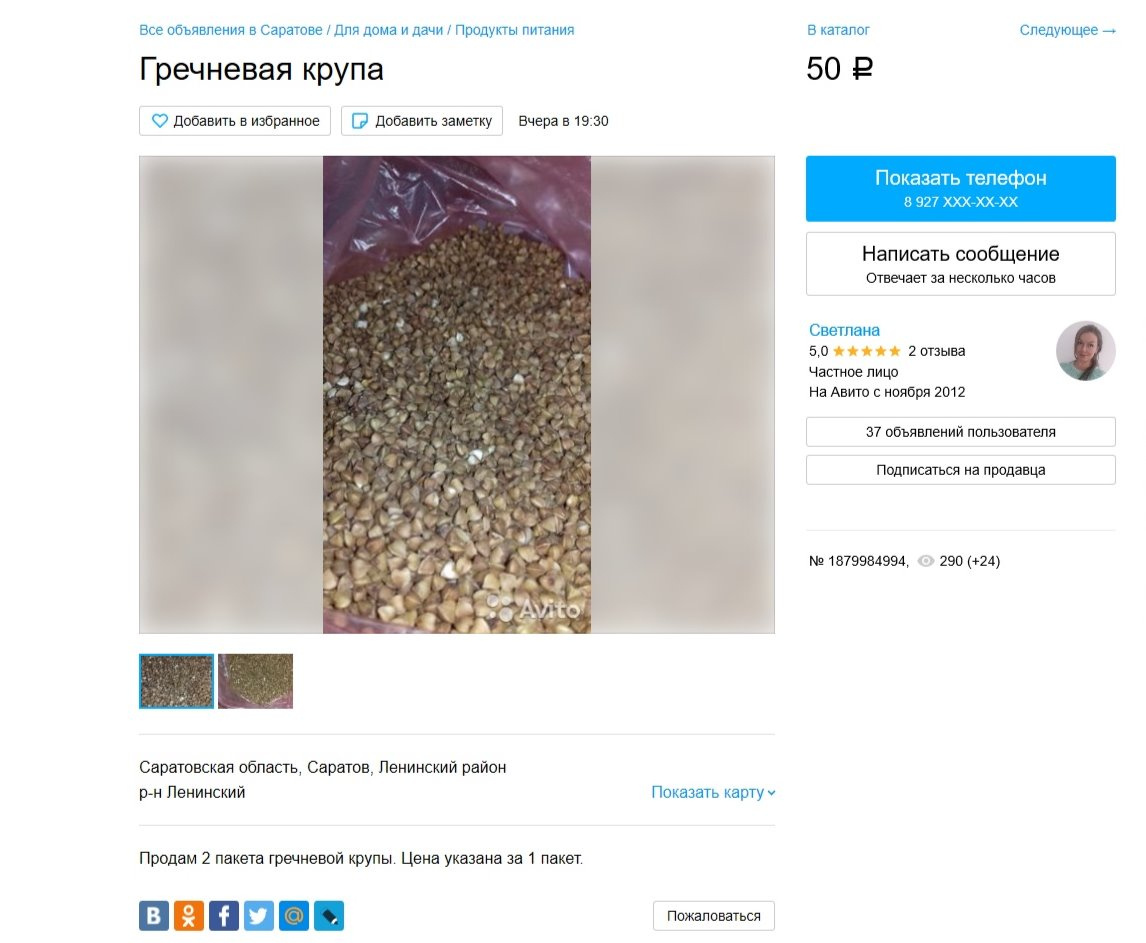Report listing with Пожаловаться button
This screenshot has height=943, width=1146.
[713, 916]
